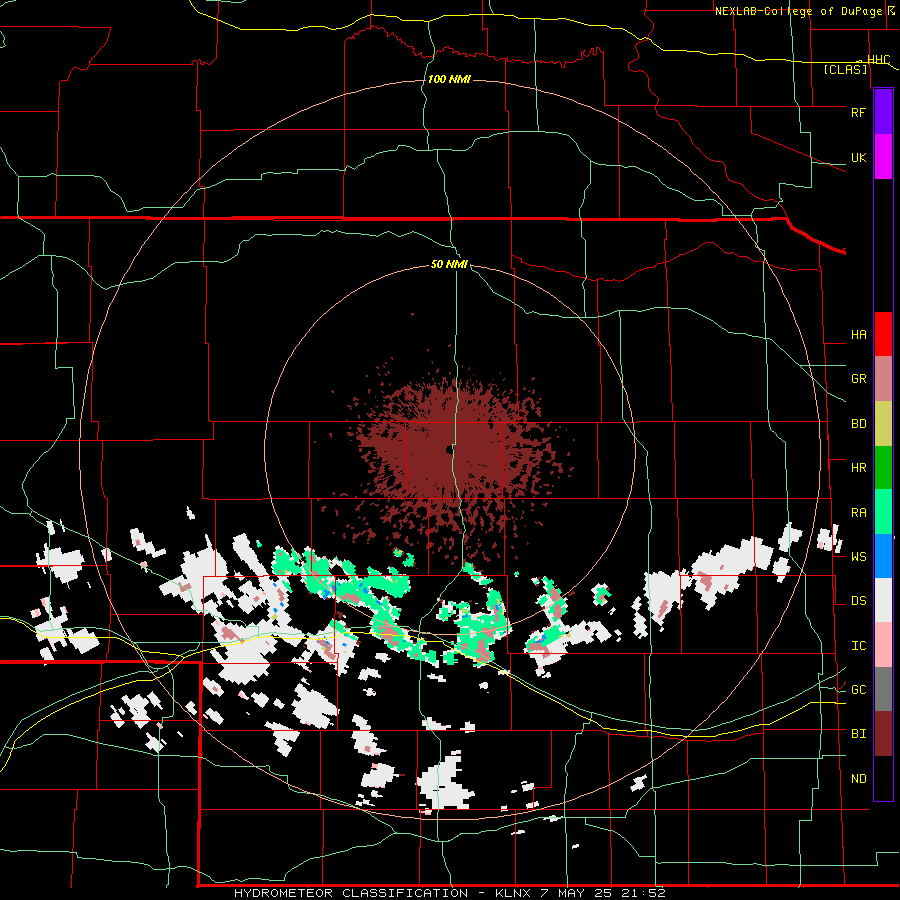Click the UK legend label
Screen dimensions: 900x900
click(858, 157)
